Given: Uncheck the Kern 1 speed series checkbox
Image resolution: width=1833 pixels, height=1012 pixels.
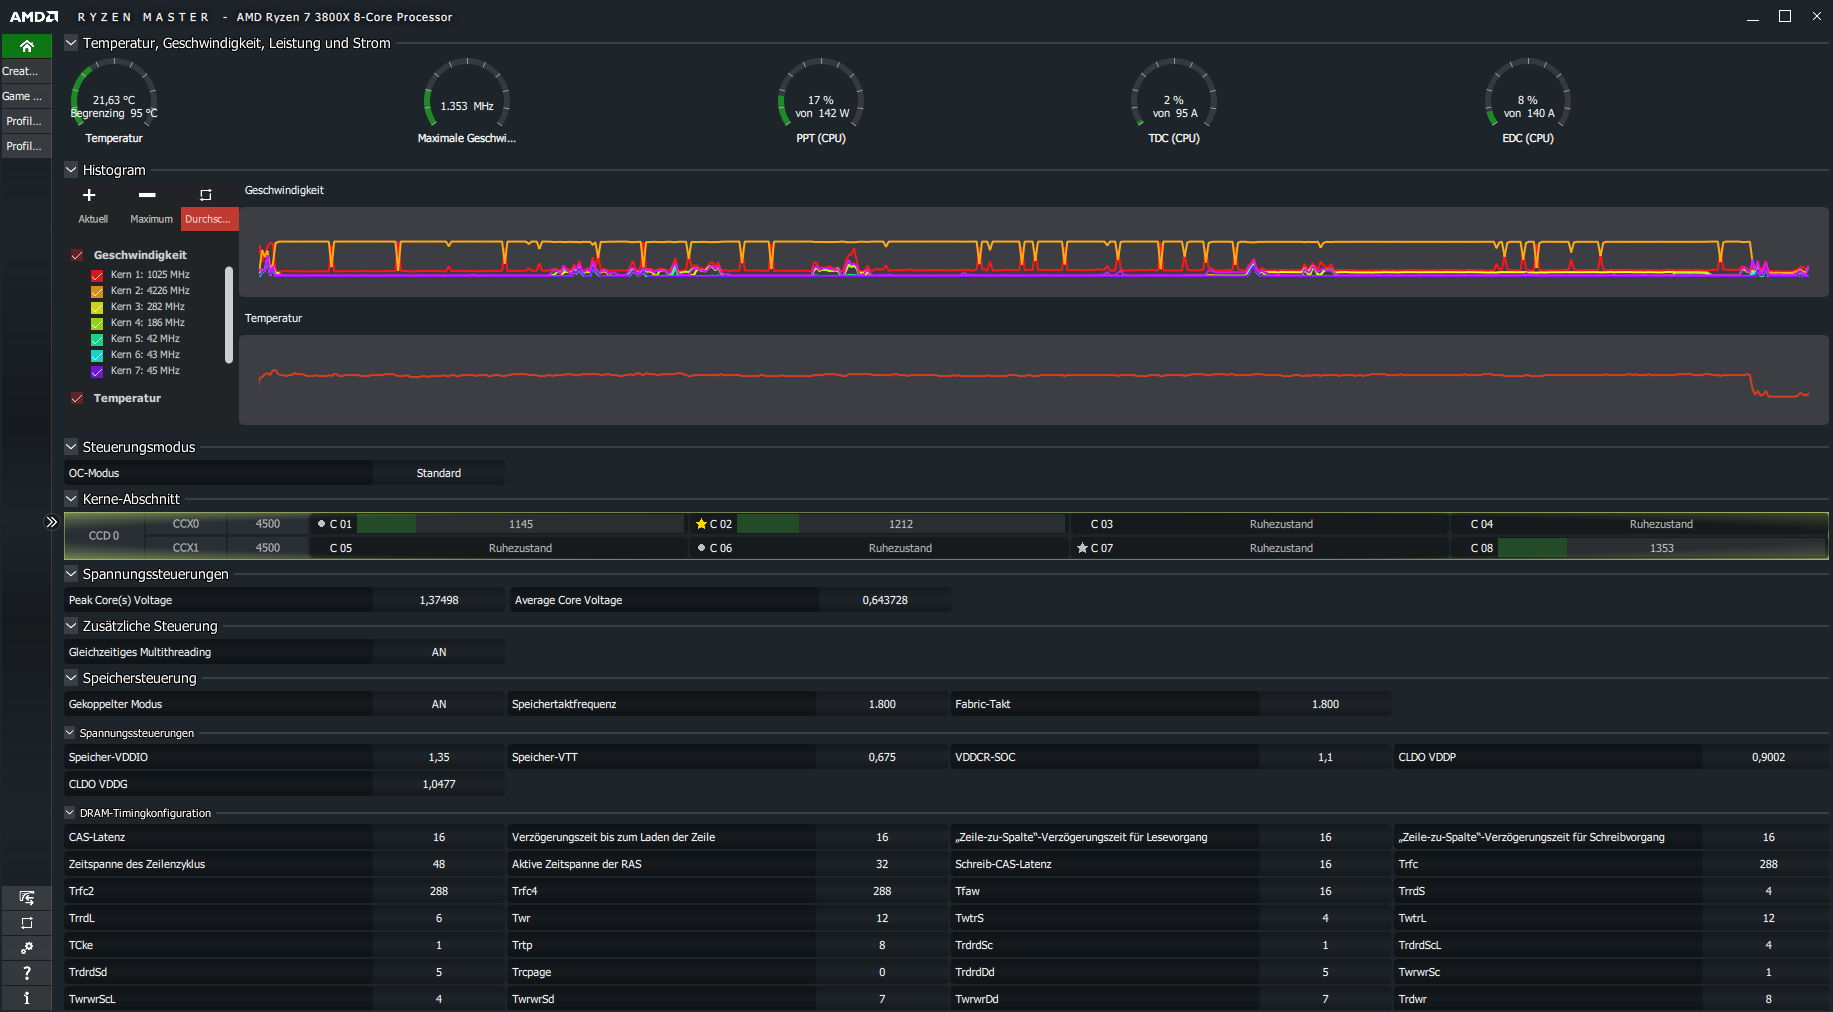Looking at the screenshot, I should coord(97,275).
